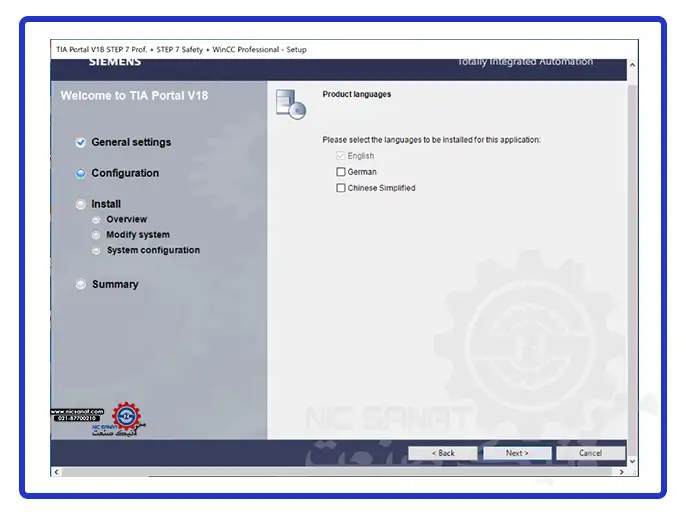The image size is (686, 516).
Task: Click the Overview sub-step bullet icon
Action: pos(96,219)
